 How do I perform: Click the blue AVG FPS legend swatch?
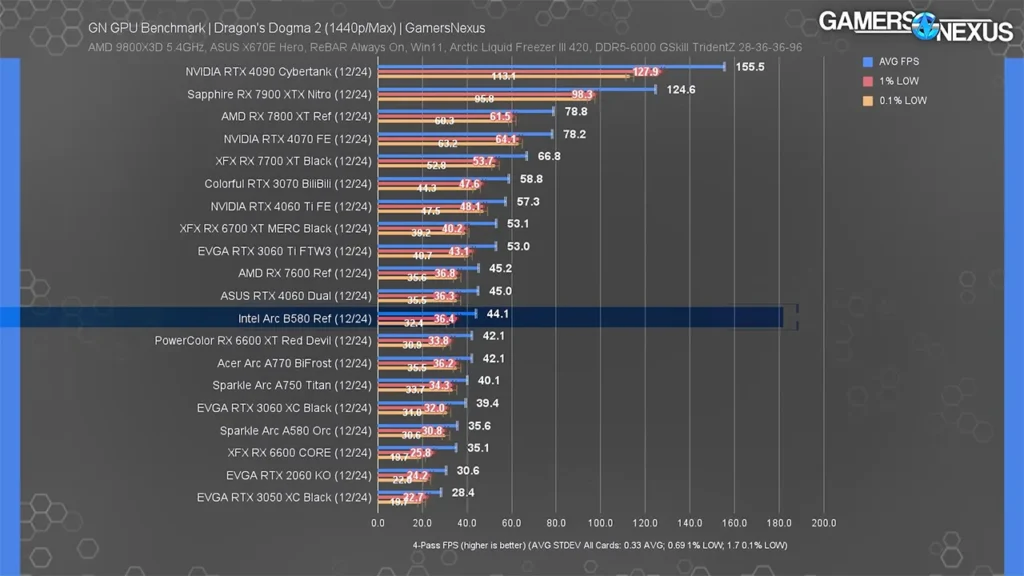[868, 61]
